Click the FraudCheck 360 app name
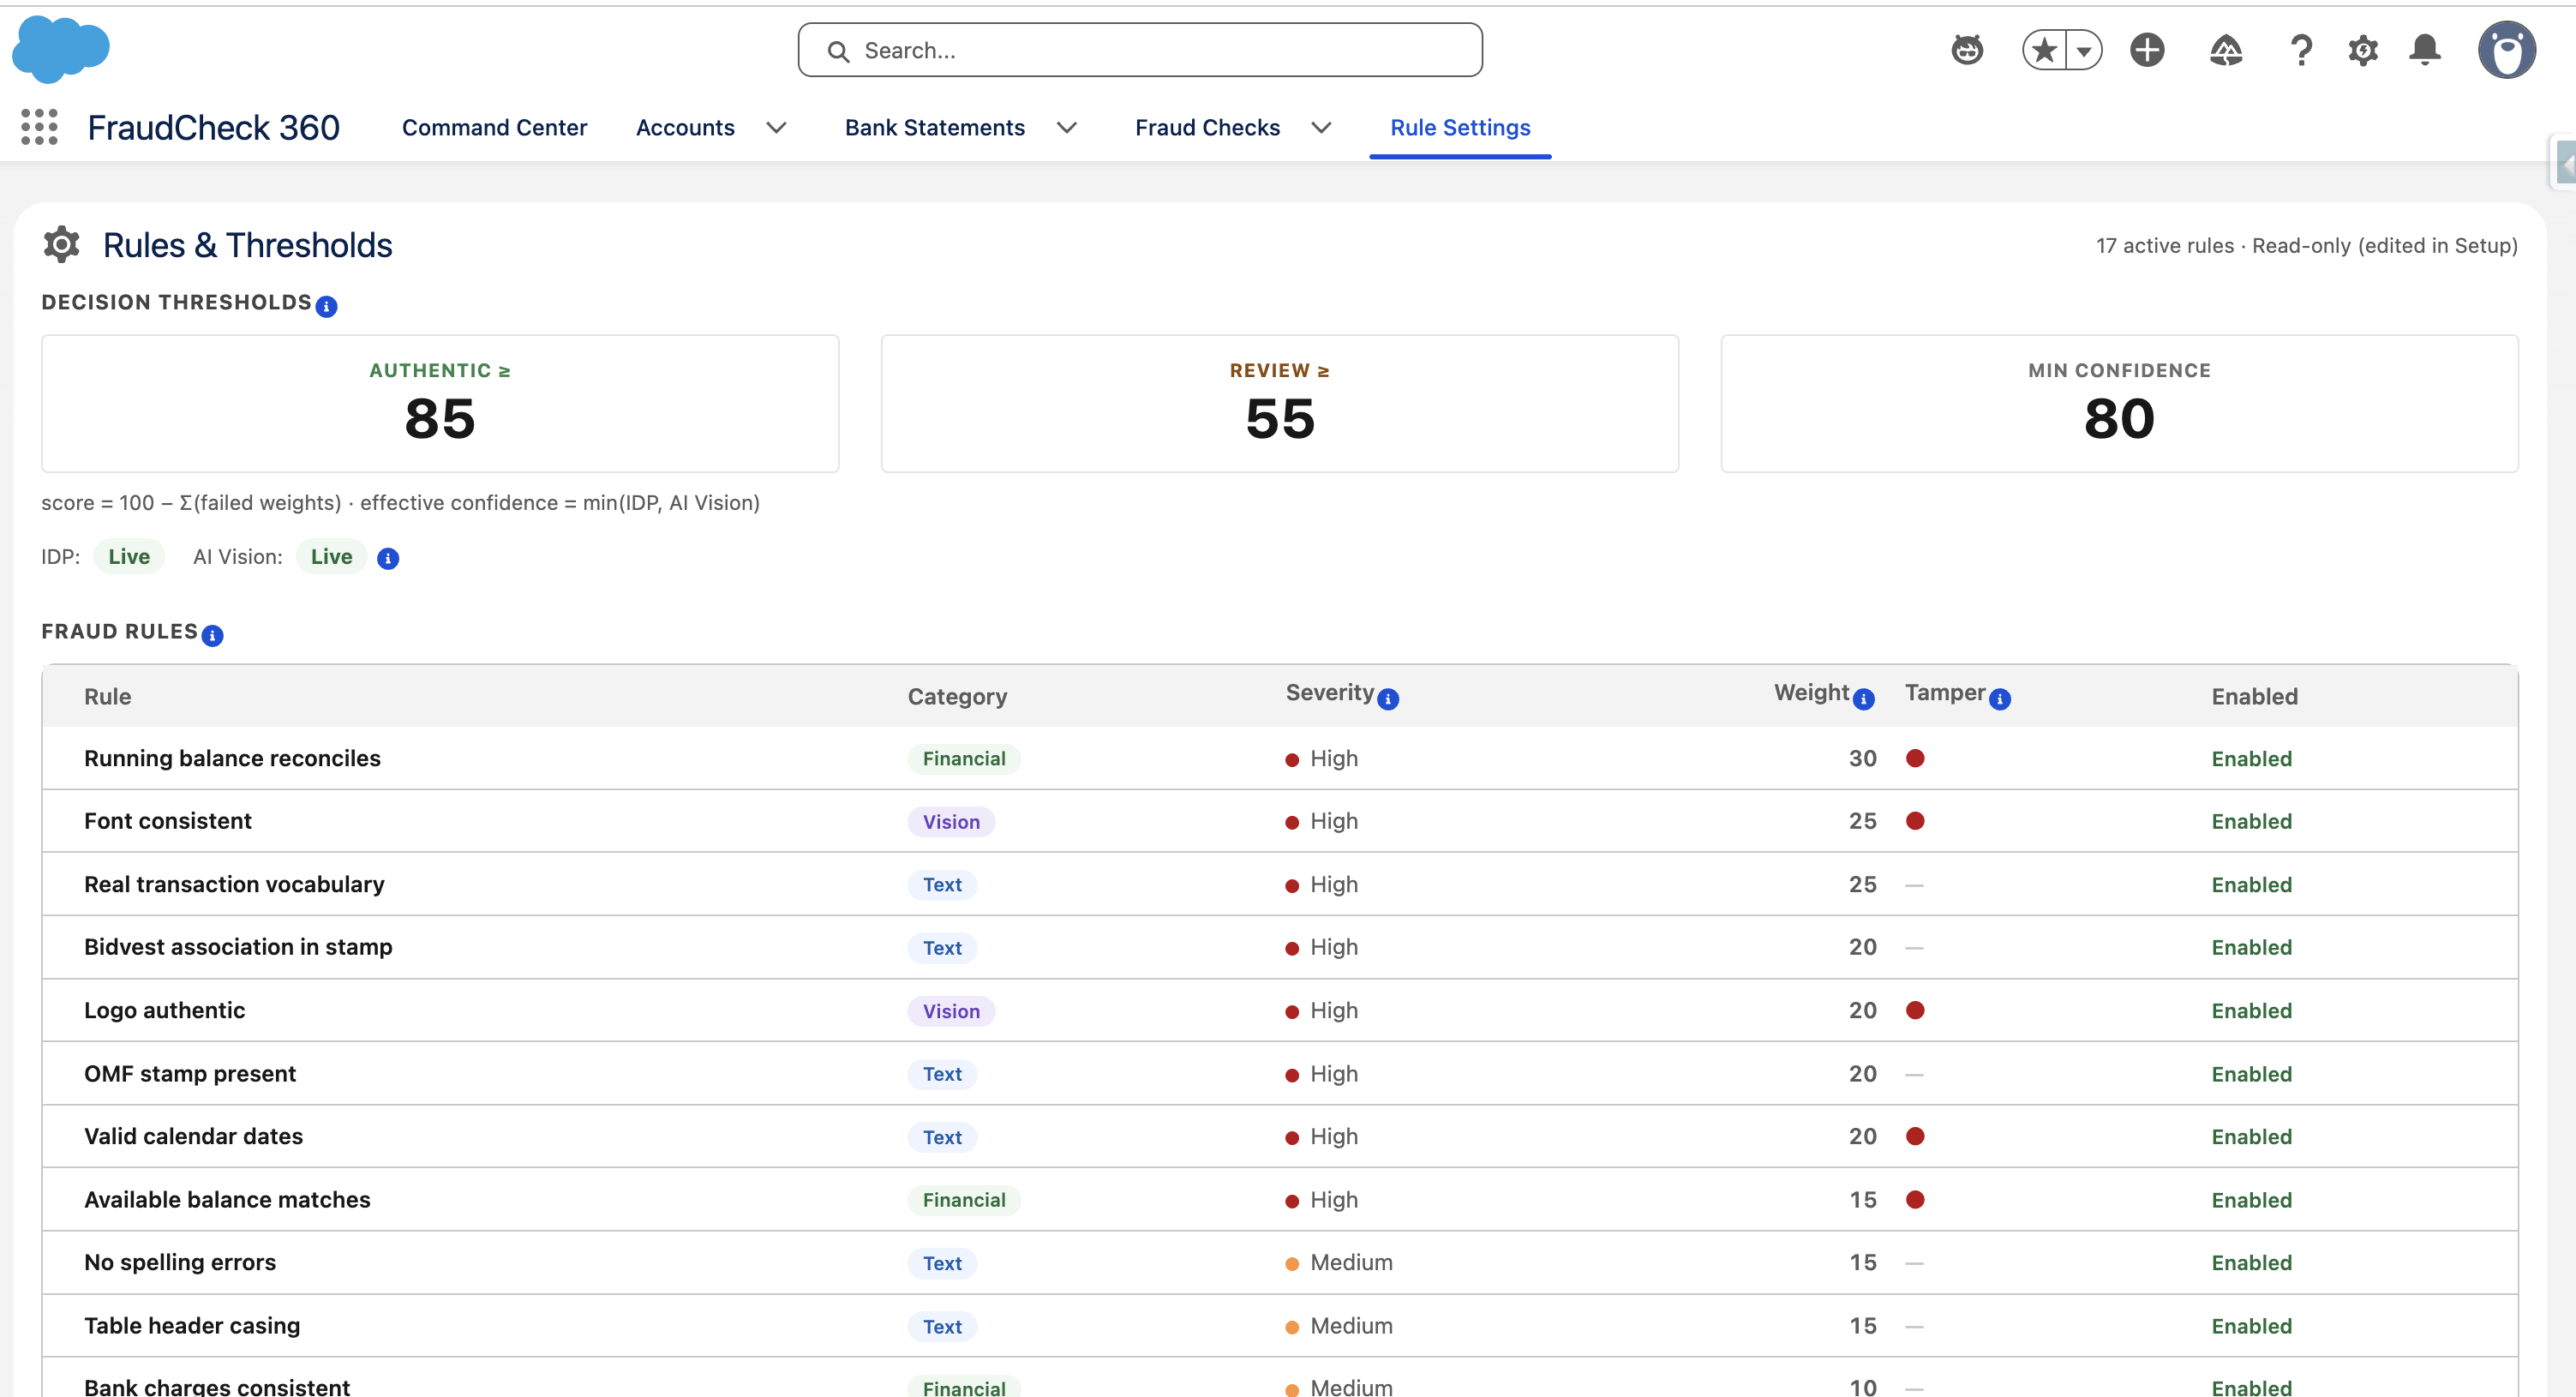 (214, 128)
